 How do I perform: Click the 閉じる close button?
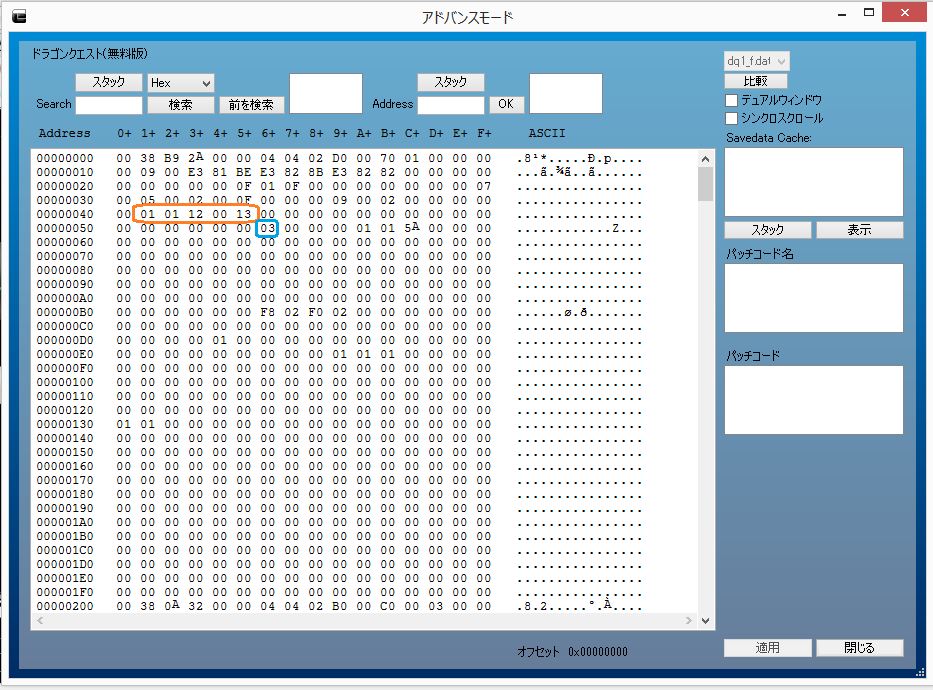[x=860, y=648]
